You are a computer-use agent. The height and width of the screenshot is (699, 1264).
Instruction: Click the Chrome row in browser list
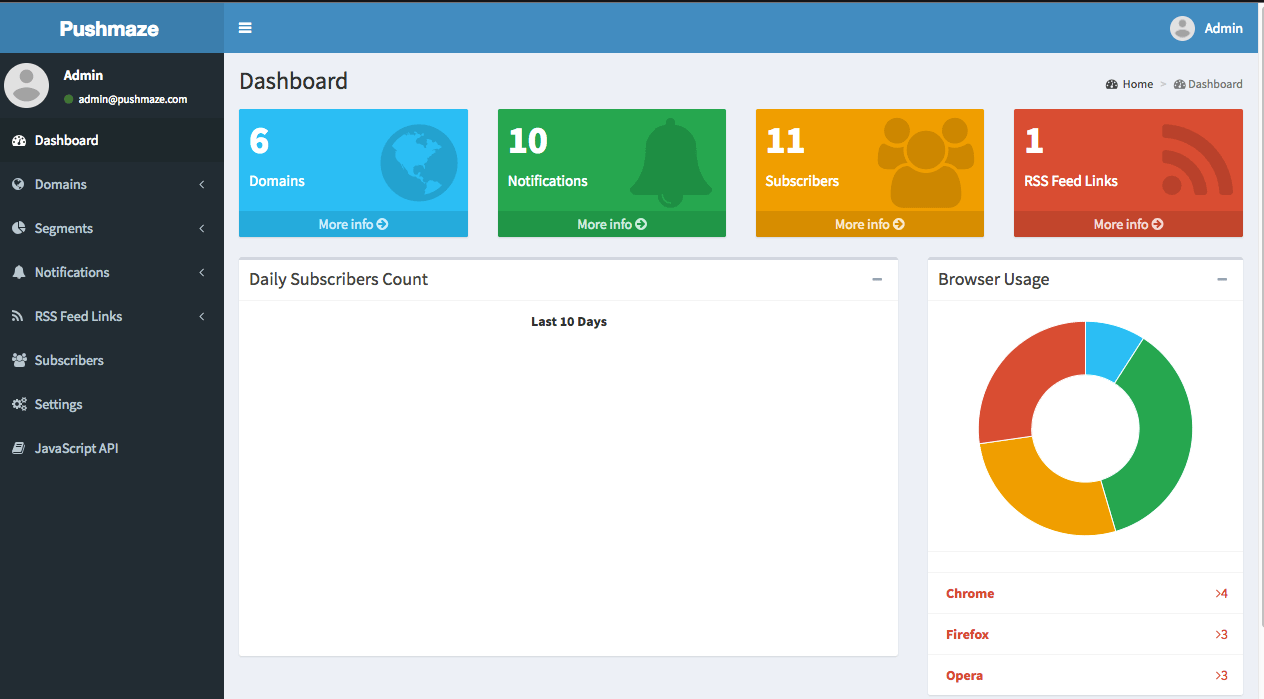1086,593
